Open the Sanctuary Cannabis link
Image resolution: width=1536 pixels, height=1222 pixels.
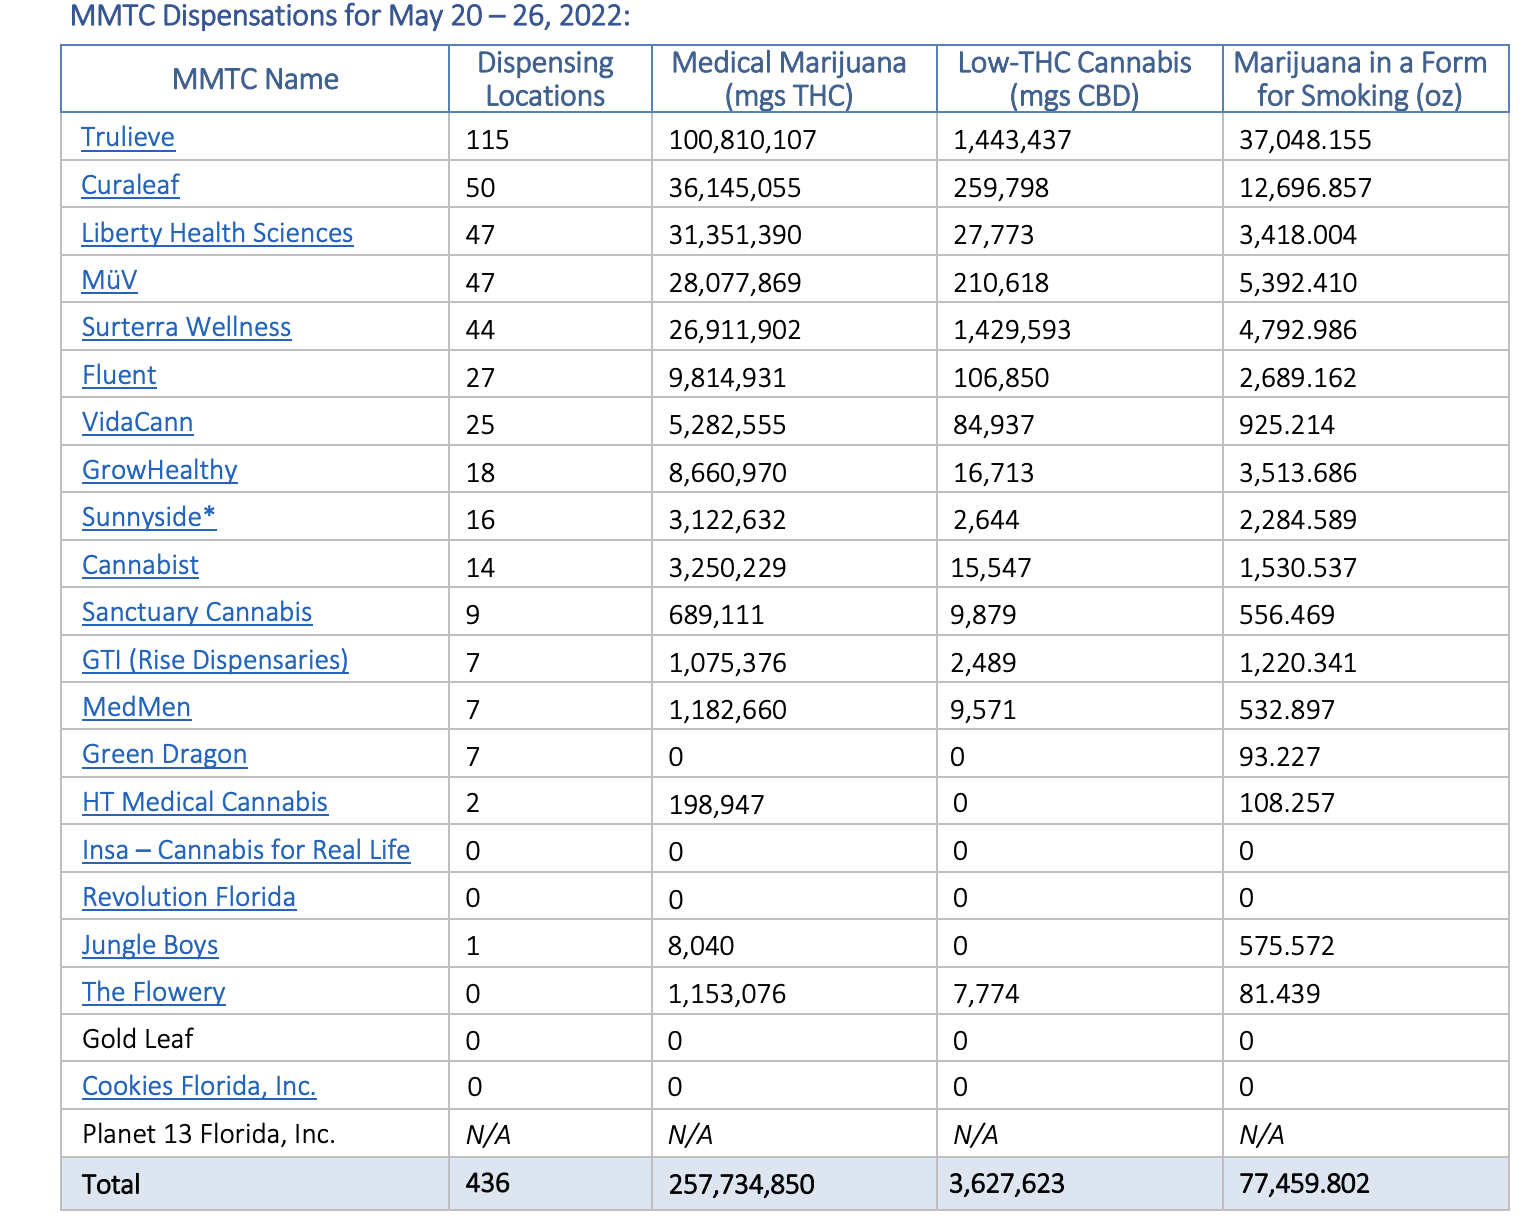197,612
